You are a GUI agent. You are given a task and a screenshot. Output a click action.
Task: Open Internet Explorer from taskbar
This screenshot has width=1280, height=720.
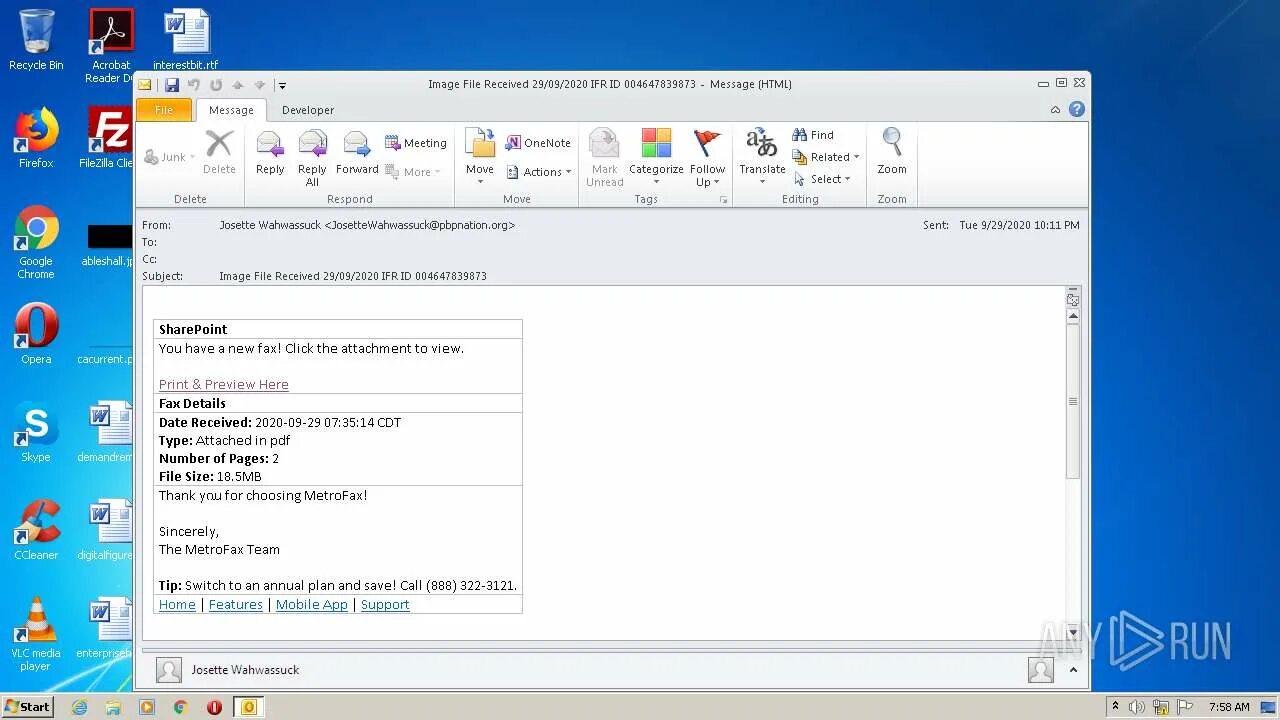point(79,707)
